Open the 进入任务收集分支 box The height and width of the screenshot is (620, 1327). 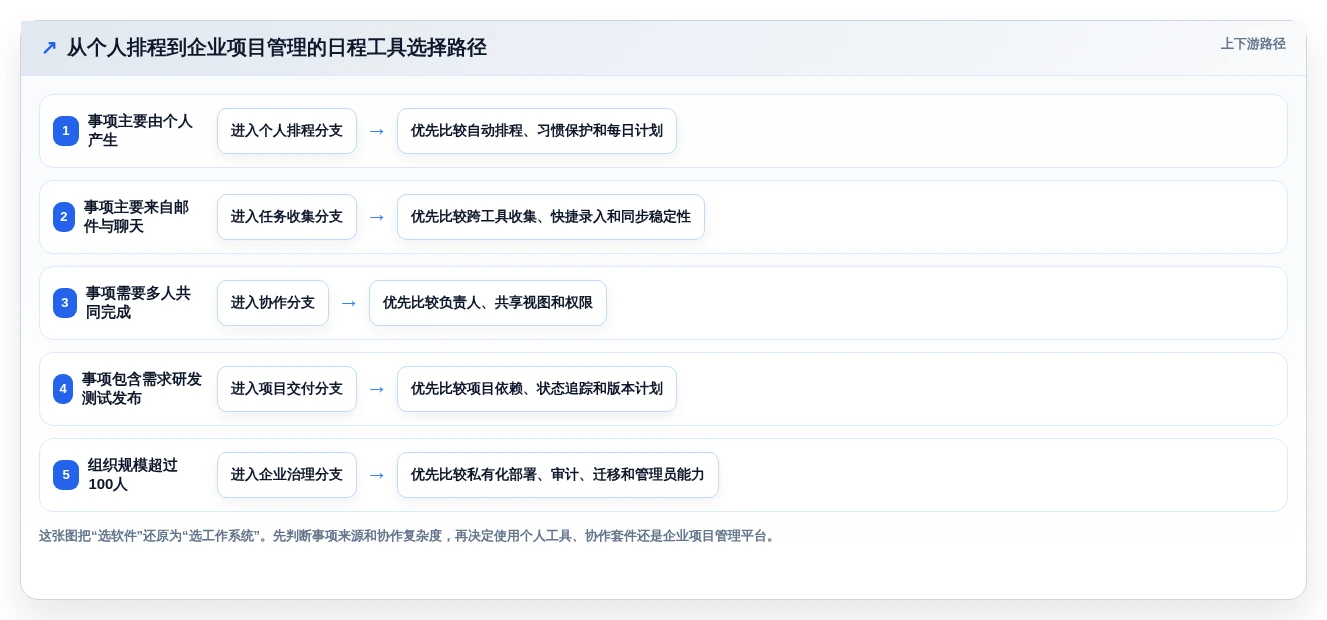click(x=287, y=217)
